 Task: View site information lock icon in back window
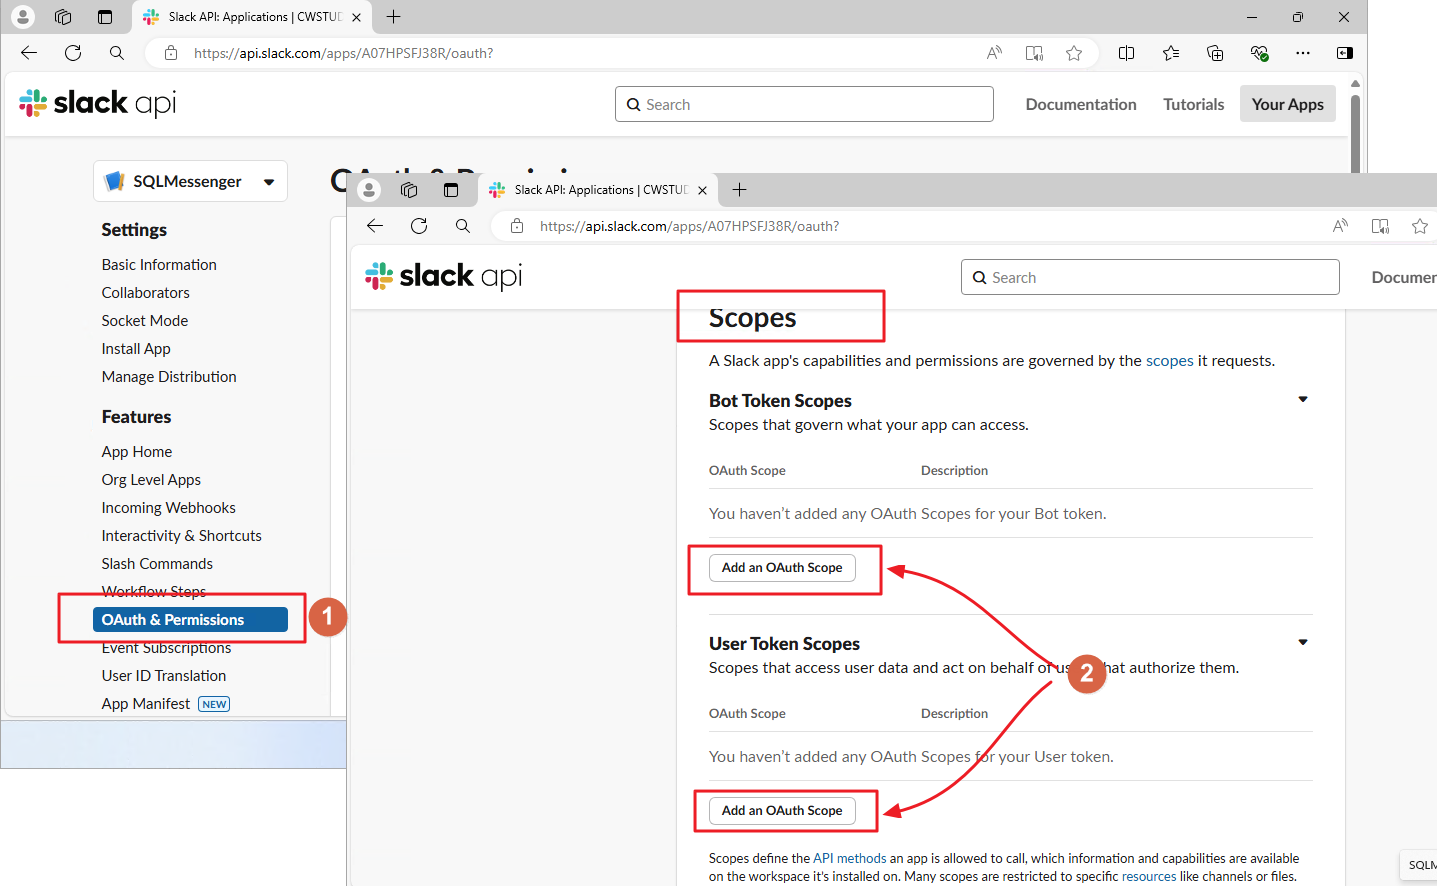point(171,53)
